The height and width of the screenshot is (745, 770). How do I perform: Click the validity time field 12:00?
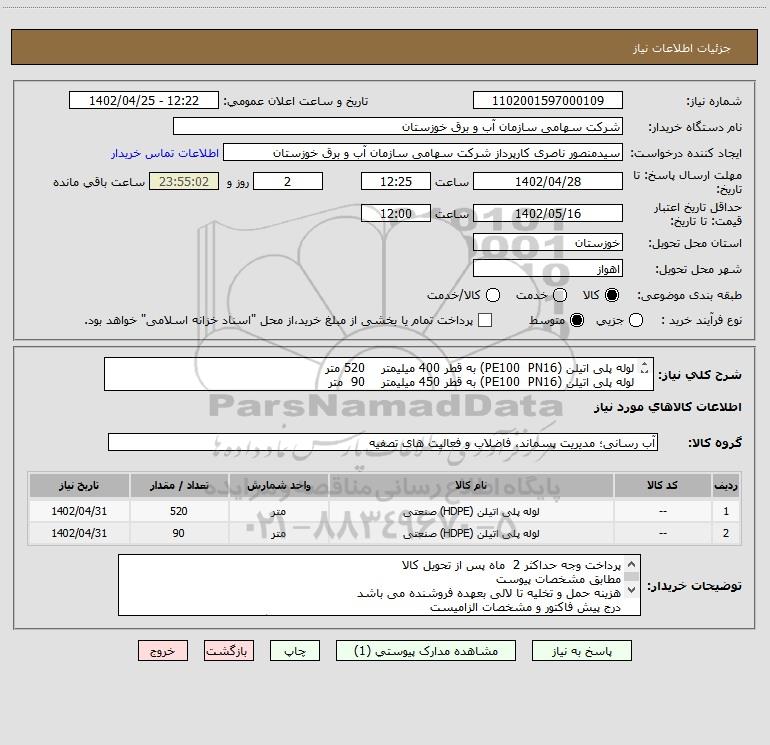[396, 213]
